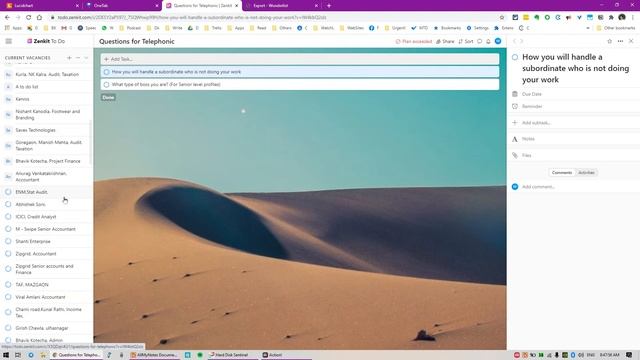This screenshot has height=360, width=640.
Task: Click the Zenkit To Do logo
Action: (46, 41)
